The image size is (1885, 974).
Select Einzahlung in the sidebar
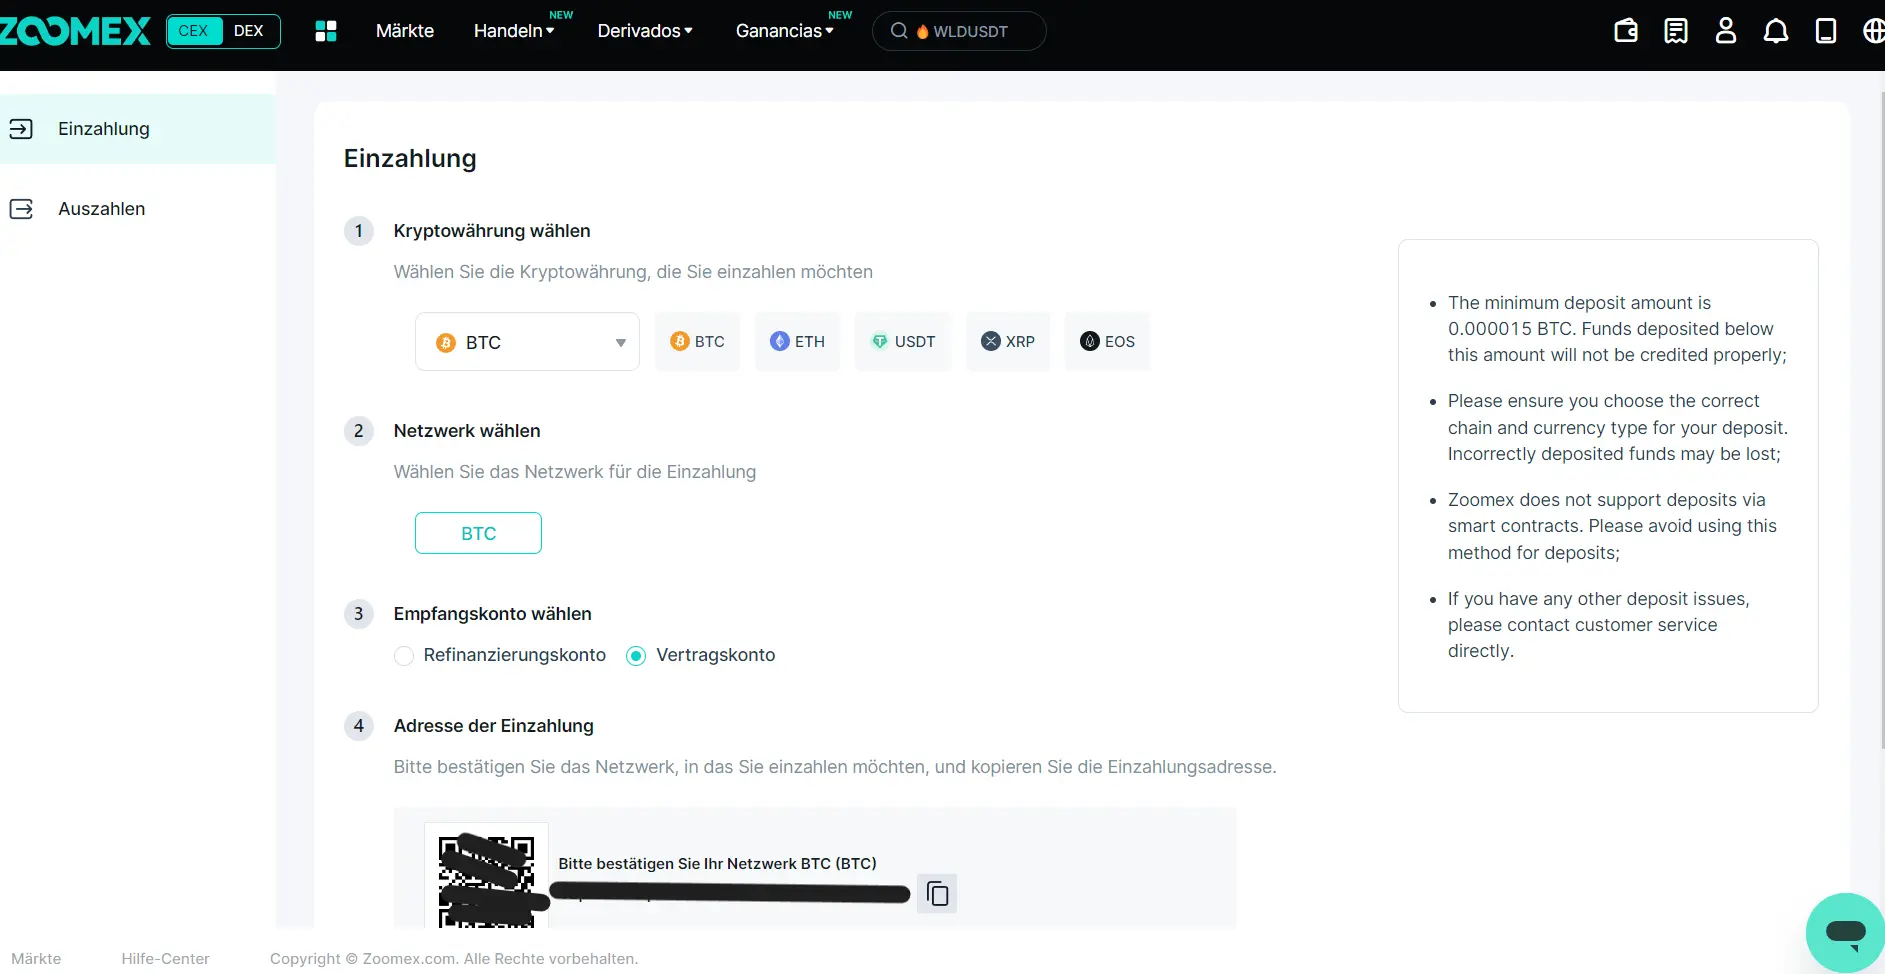pos(138,129)
